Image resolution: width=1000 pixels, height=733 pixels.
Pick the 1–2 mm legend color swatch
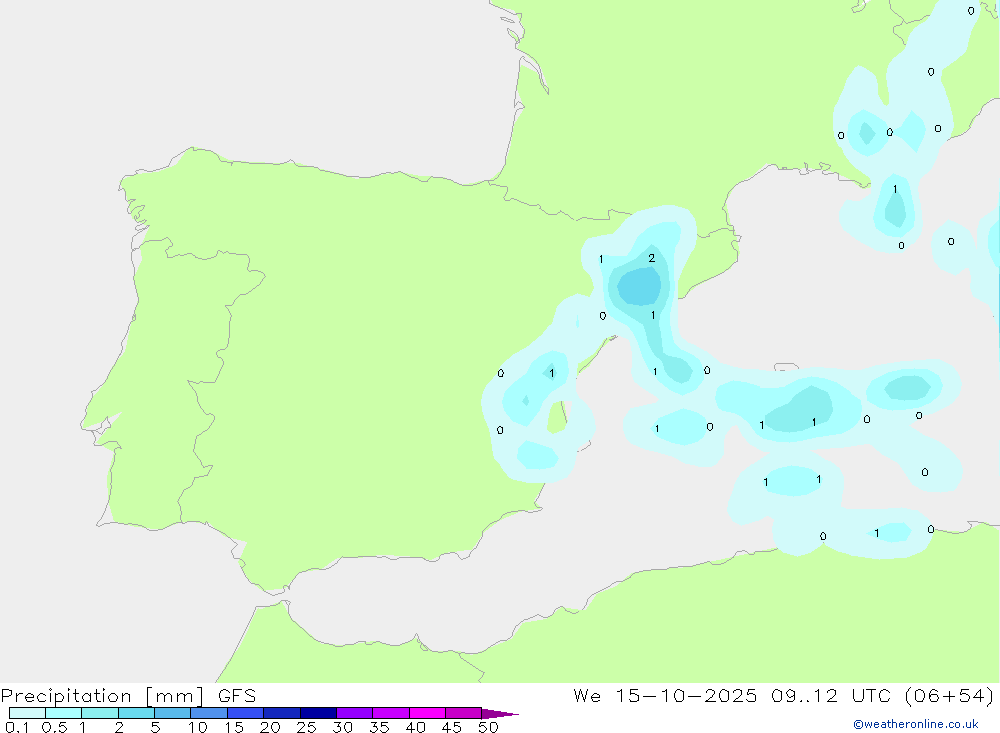[99, 713]
